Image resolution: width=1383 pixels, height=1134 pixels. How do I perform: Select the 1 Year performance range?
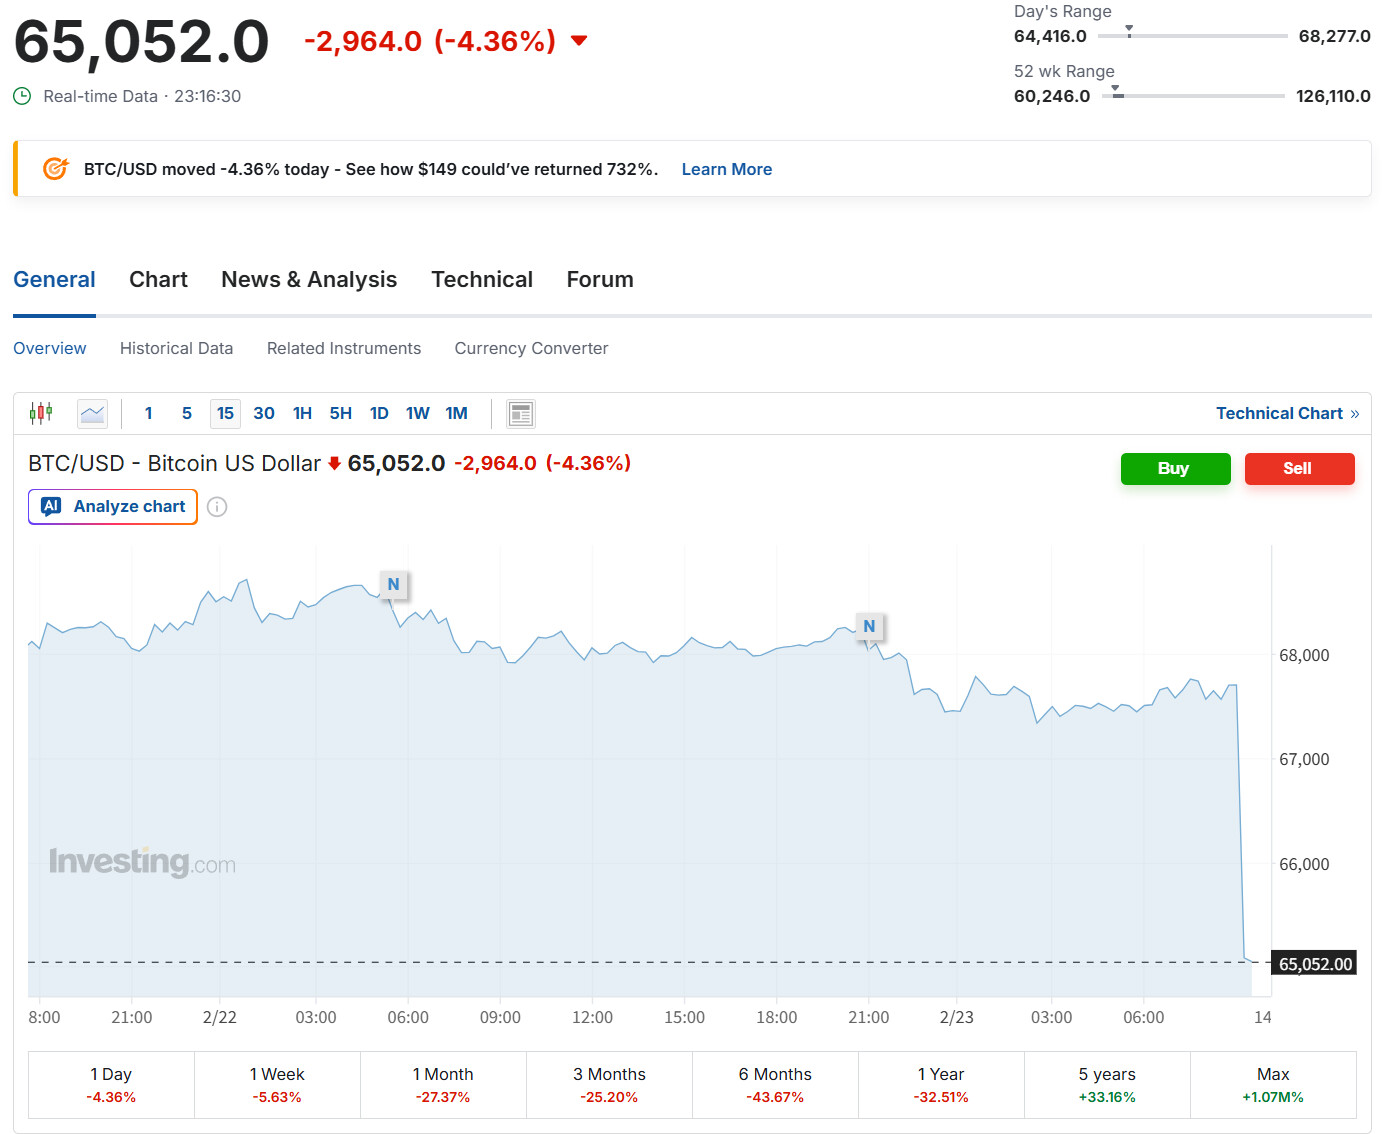click(941, 1085)
